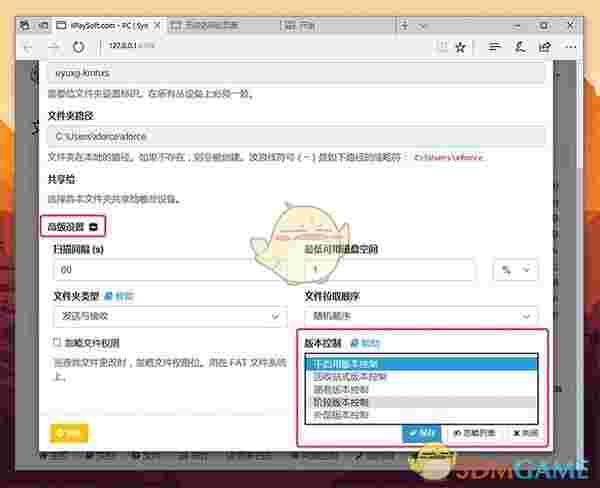Screen dimensions: 600x488
Task: Click the folder ID field ryuxg-kmhxs
Action: click(296, 73)
